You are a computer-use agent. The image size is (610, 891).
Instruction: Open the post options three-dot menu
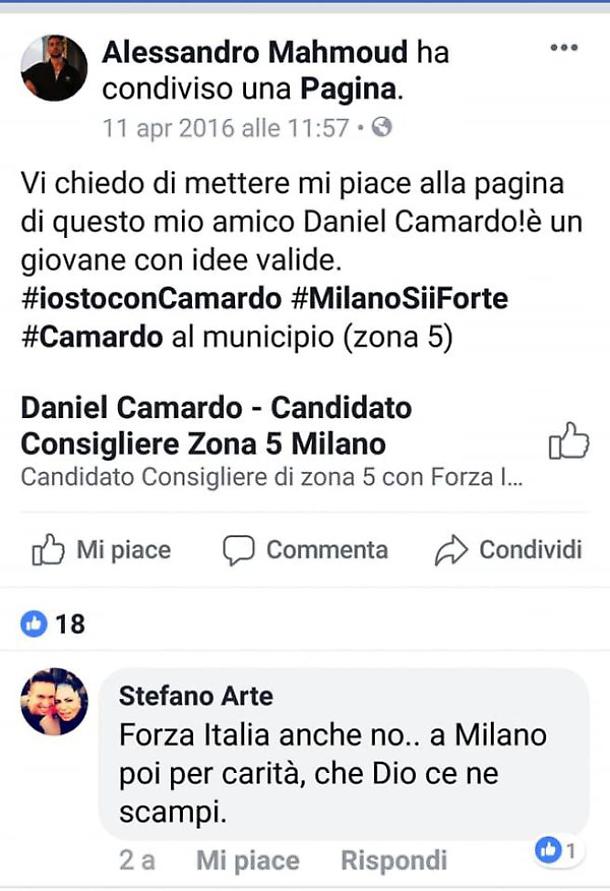click(x=564, y=48)
